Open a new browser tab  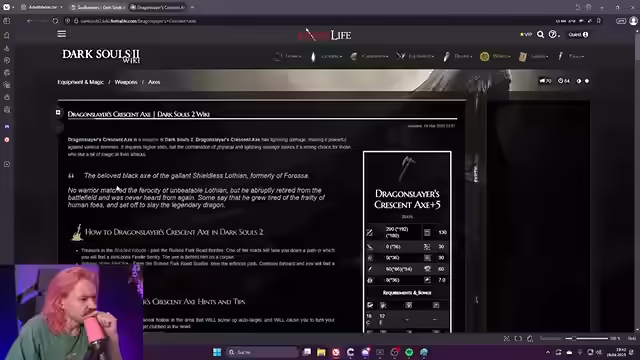point(192,7)
